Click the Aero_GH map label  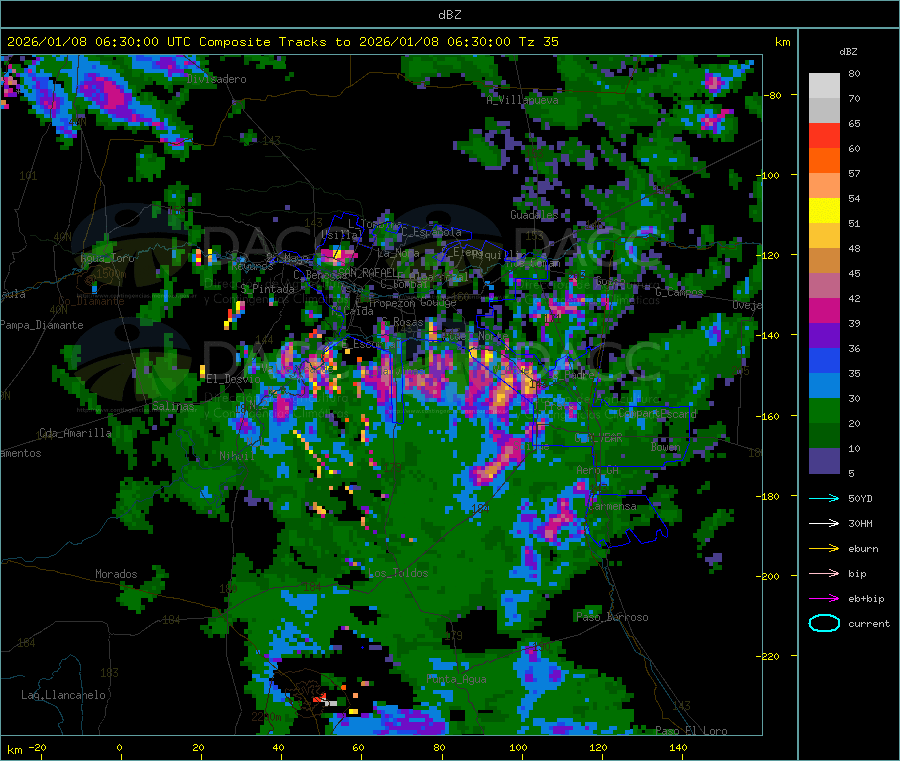[x=598, y=470]
